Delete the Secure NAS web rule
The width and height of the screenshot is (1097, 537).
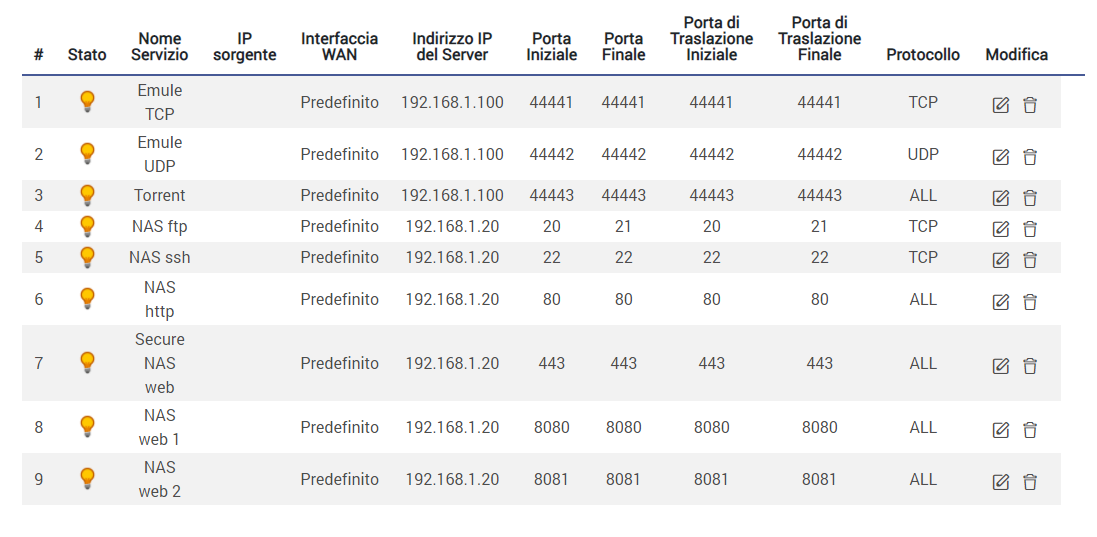1030,365
